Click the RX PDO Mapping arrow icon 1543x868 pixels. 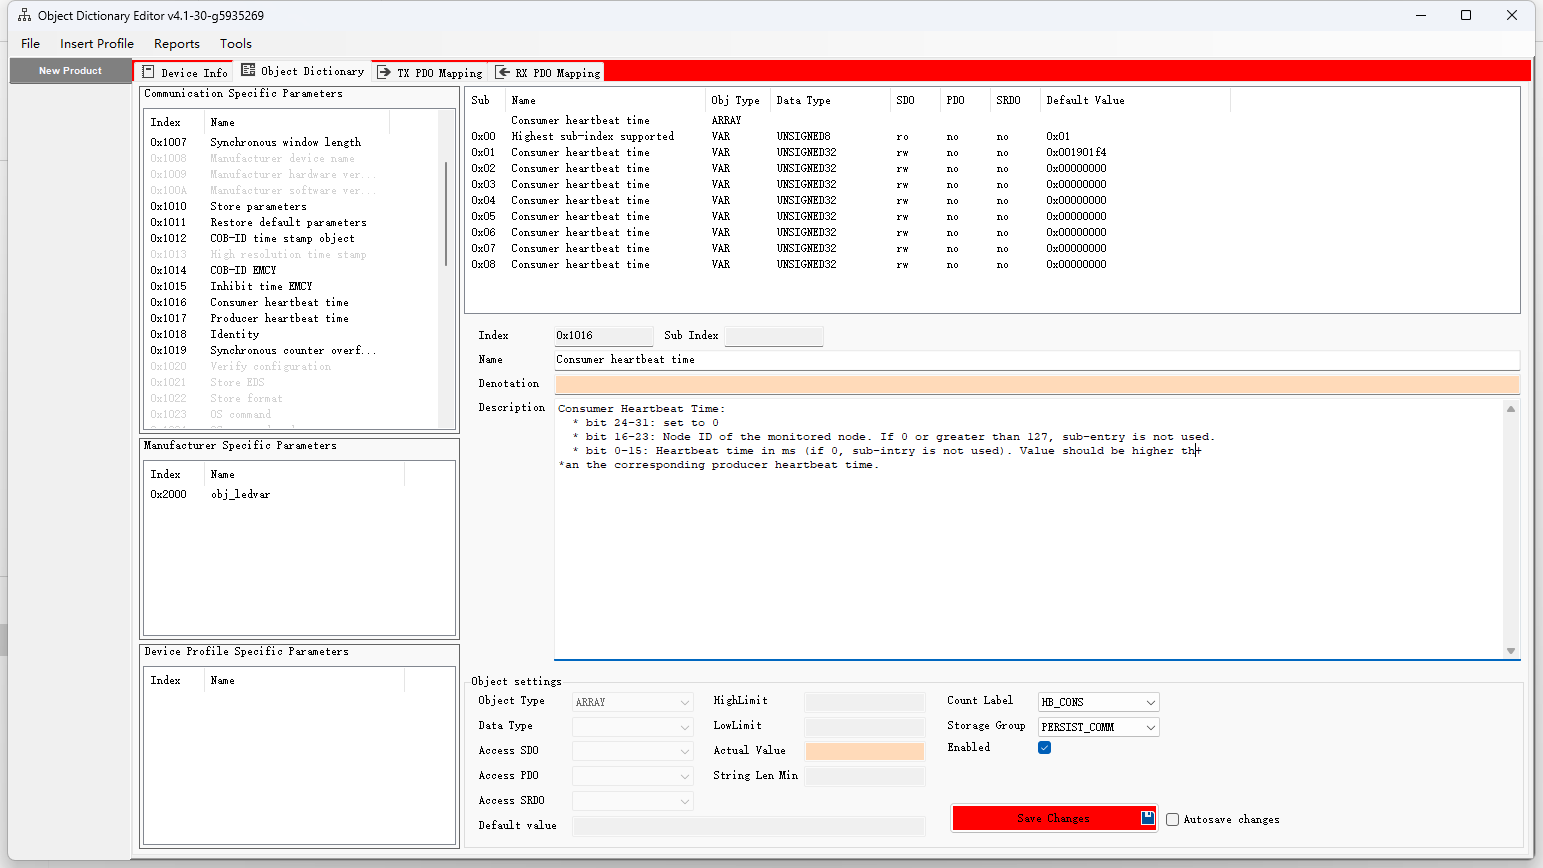(503, 72)
